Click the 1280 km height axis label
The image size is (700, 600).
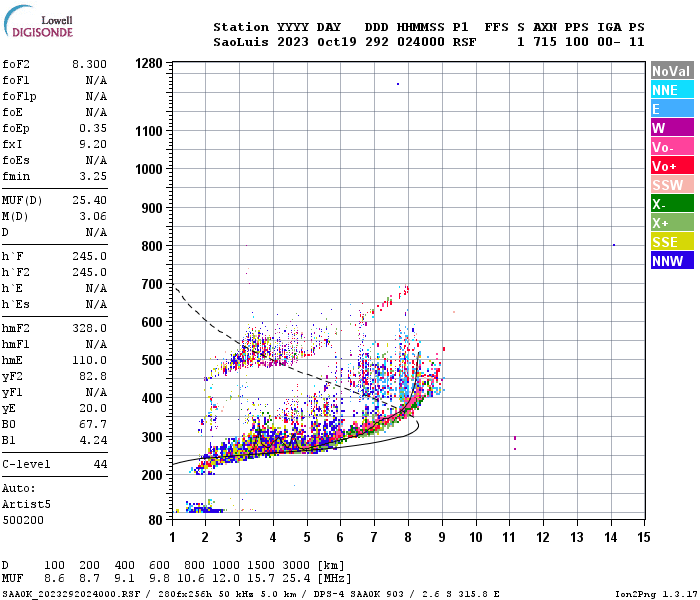149,63
